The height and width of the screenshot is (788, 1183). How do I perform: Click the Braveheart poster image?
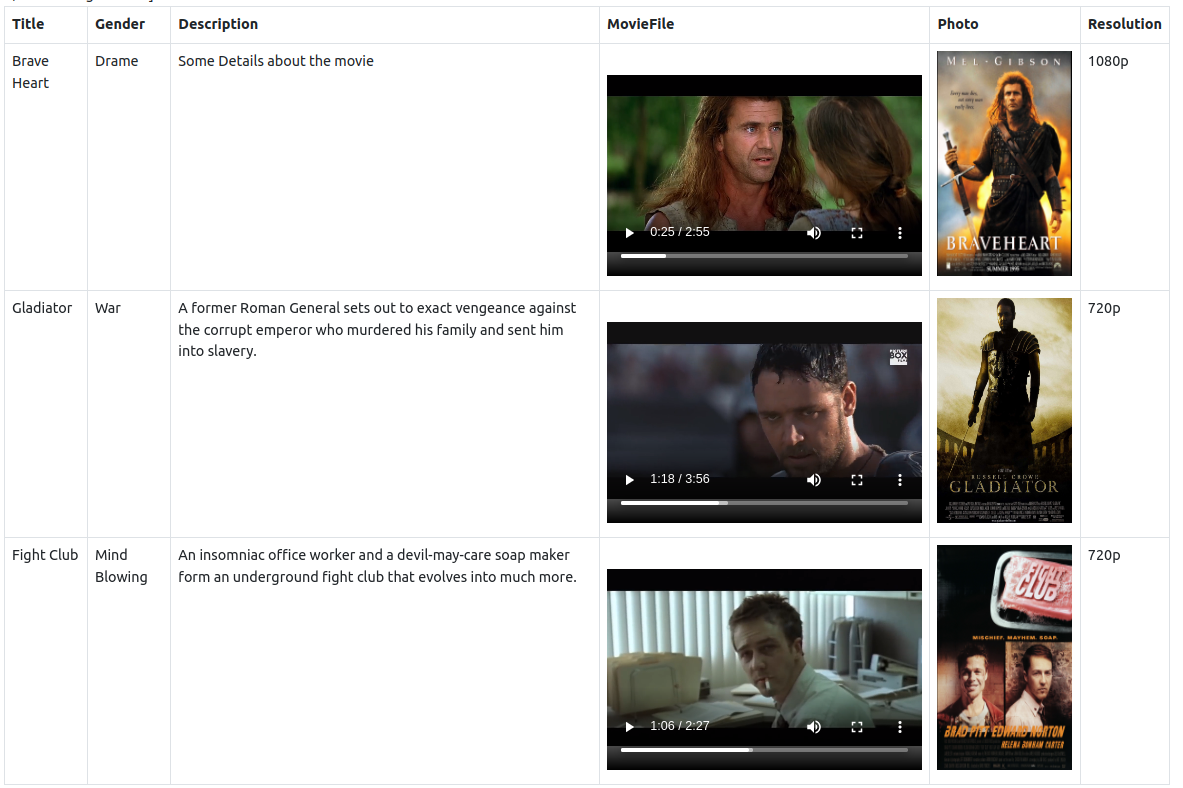(x=1004, y=163)
